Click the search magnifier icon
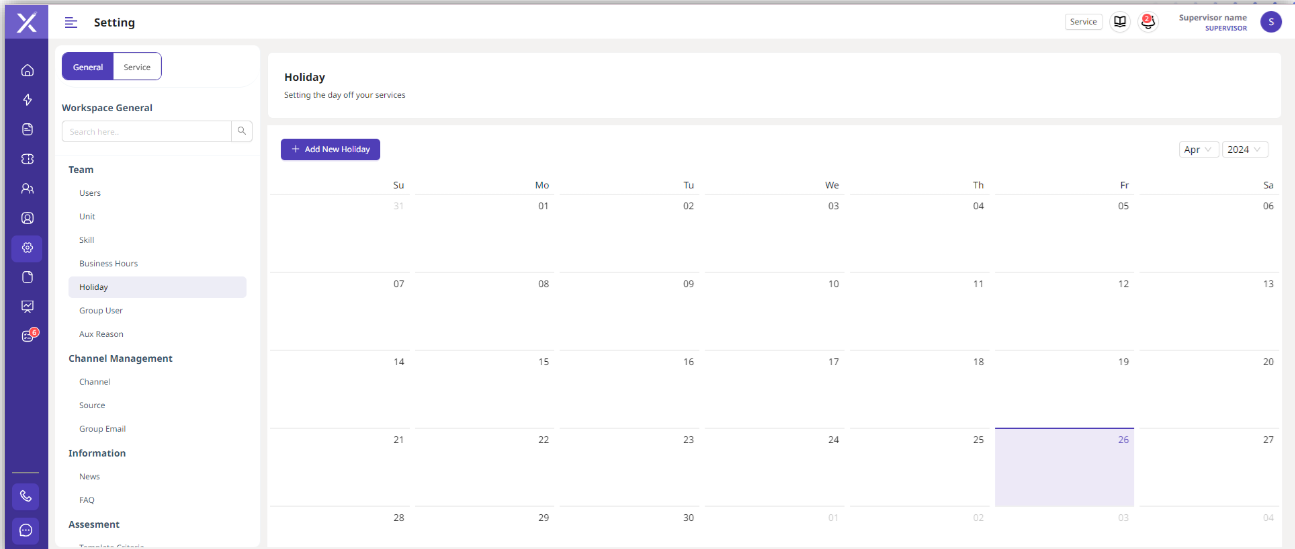1295x549 pixels. click(242, 131)
